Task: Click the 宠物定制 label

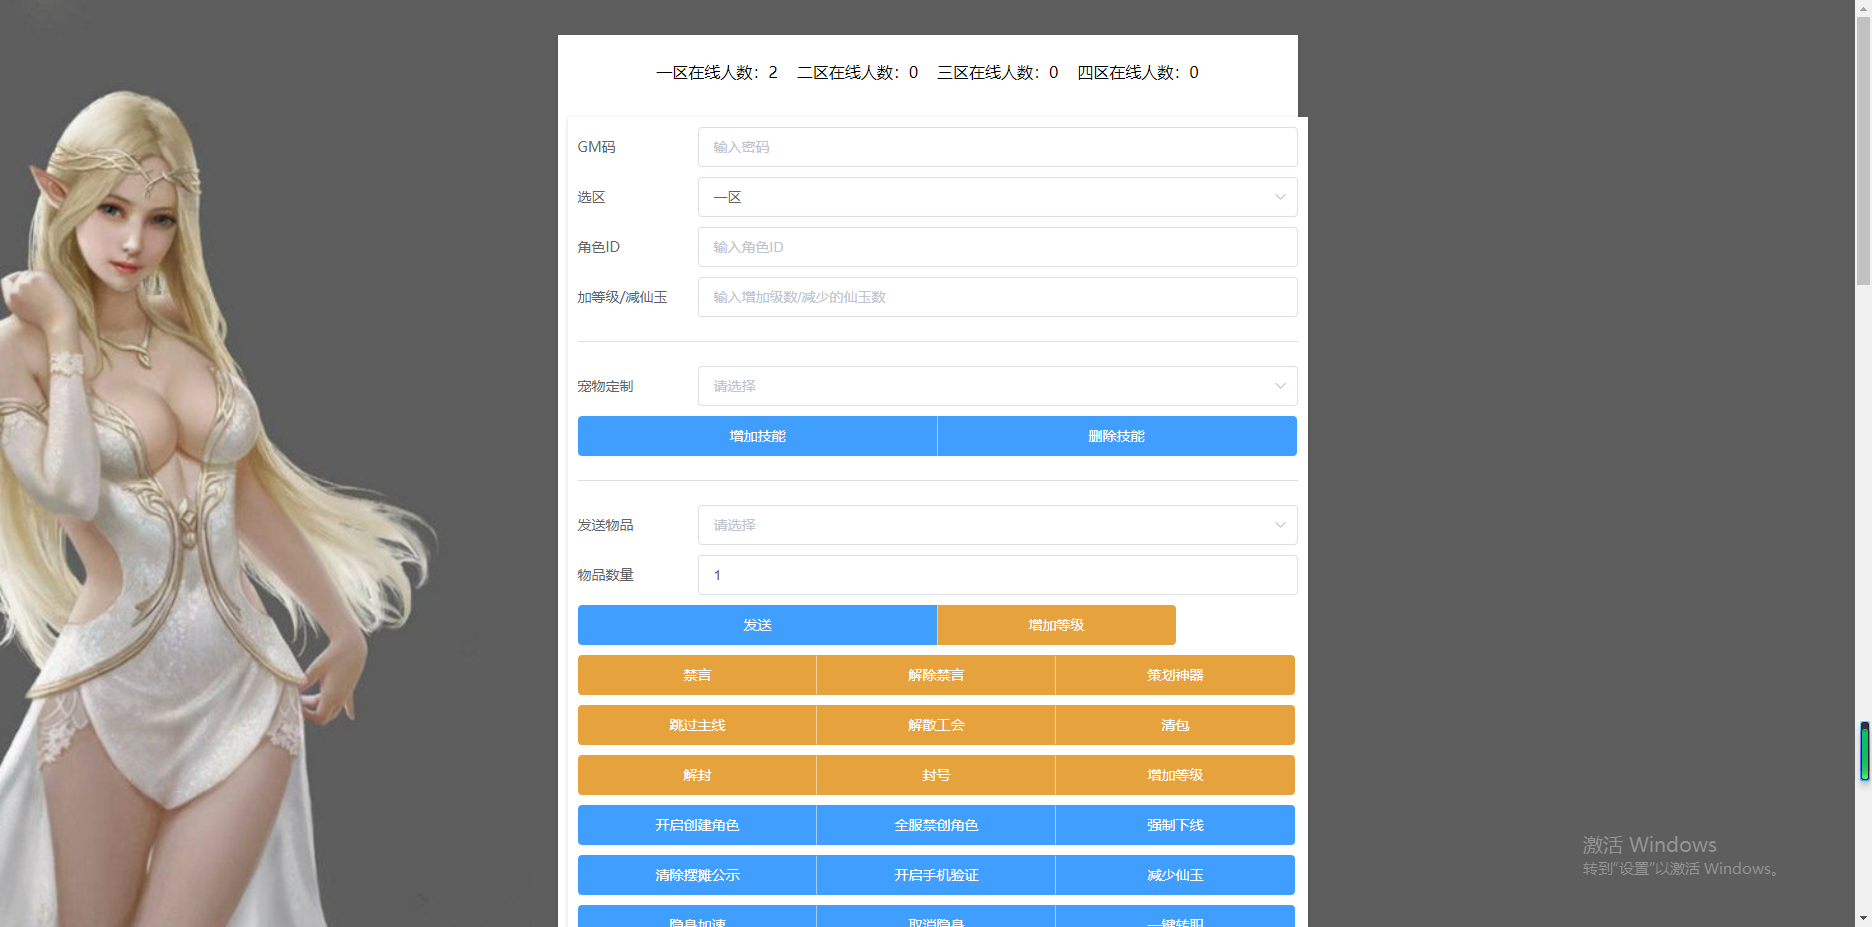Action: click(605, 386)
